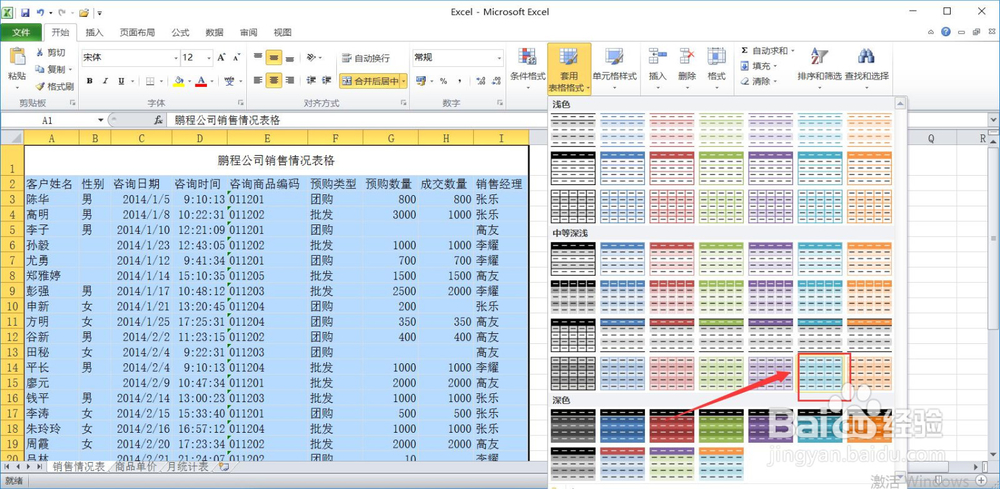Click the font color A icon
Image resolution: width=1000 pixels, height=489 pixels.
click(x=202, y=81)
